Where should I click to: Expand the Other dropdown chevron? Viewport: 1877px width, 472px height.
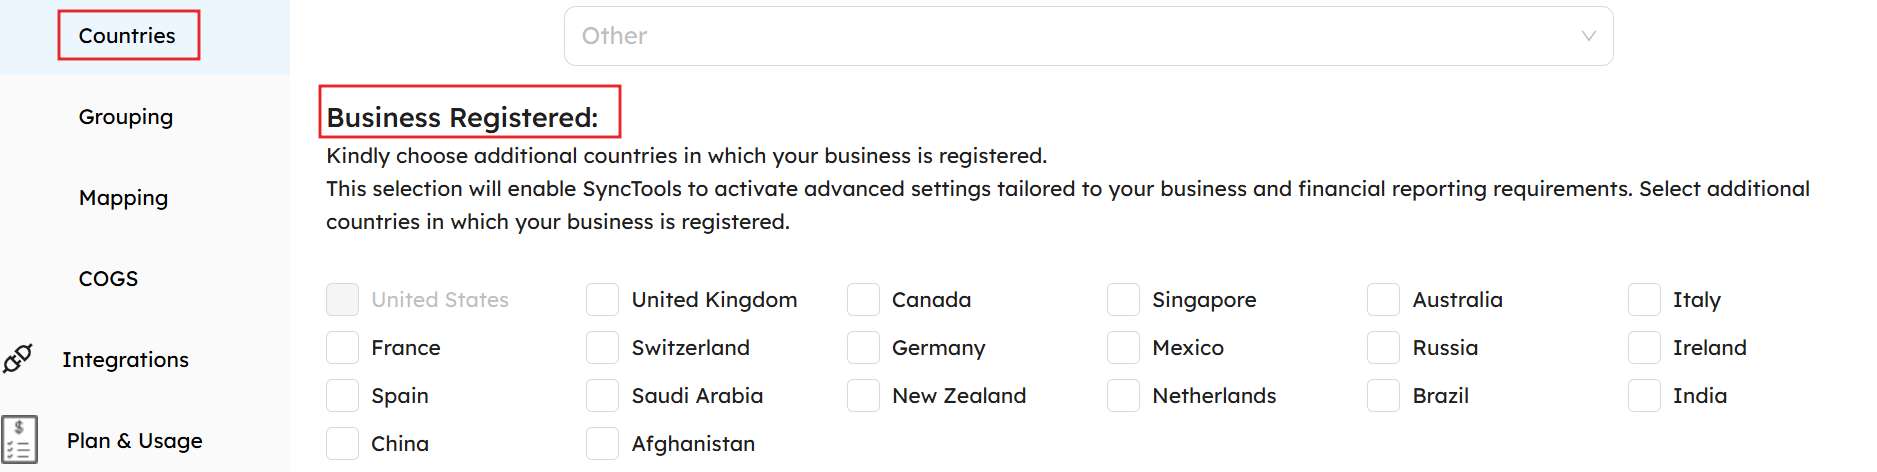(x=1588, y=36)
